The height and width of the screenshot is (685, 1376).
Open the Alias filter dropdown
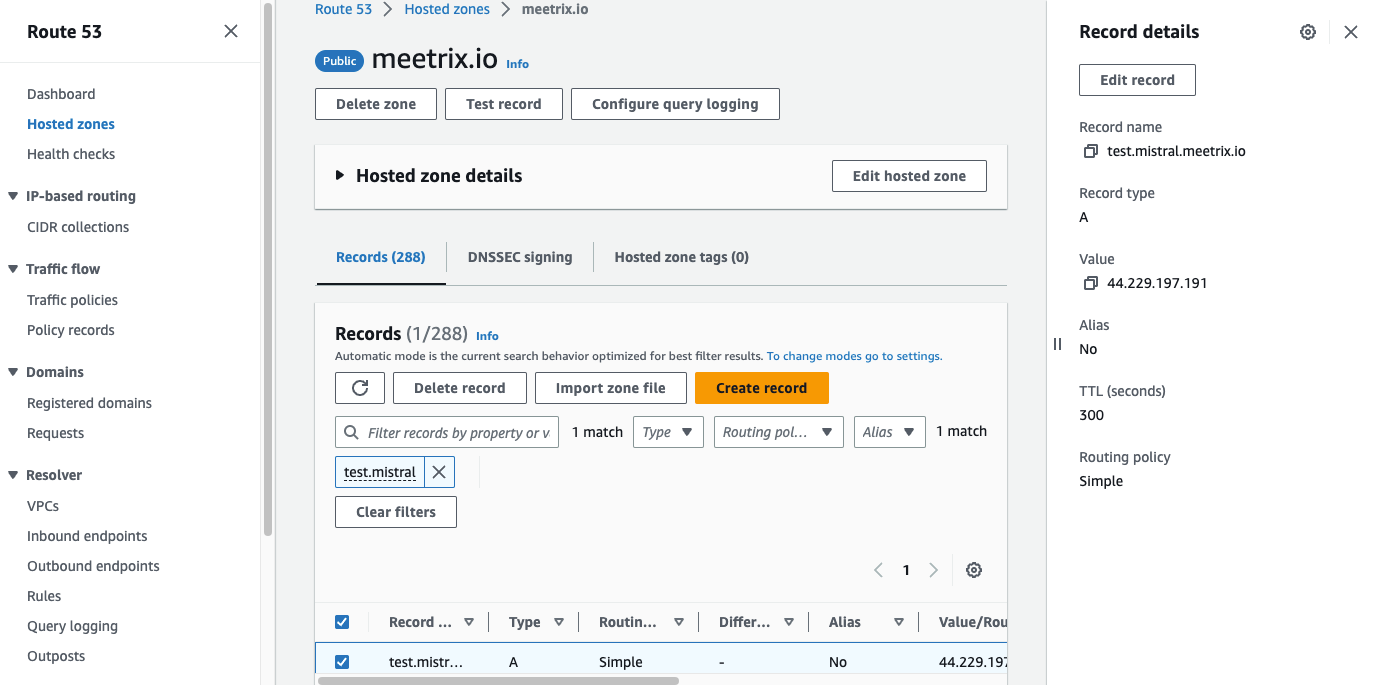pos(890,432)
